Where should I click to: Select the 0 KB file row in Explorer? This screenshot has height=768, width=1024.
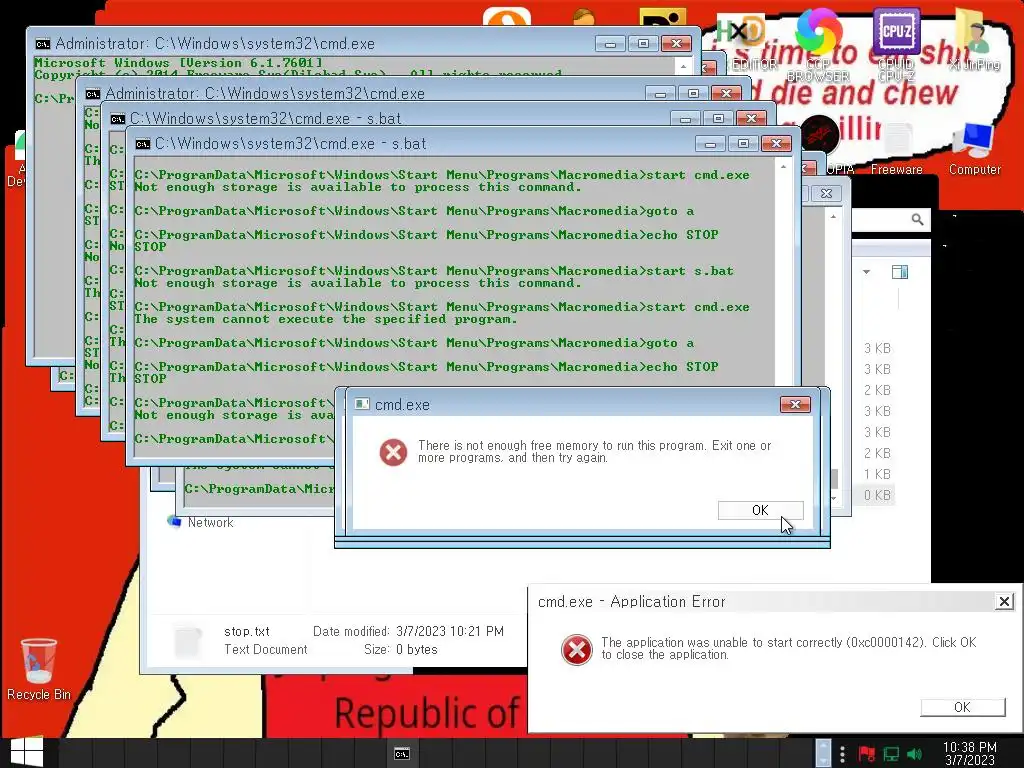click(874, 495)
